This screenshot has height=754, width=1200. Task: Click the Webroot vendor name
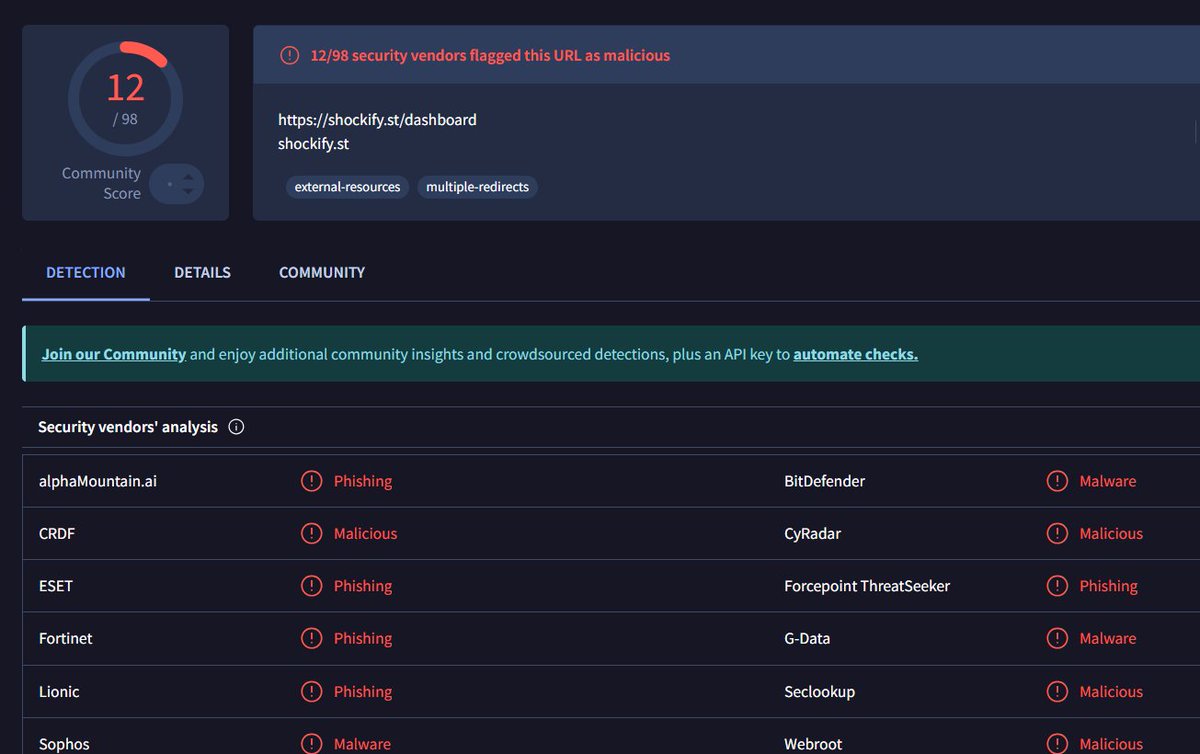814,744
